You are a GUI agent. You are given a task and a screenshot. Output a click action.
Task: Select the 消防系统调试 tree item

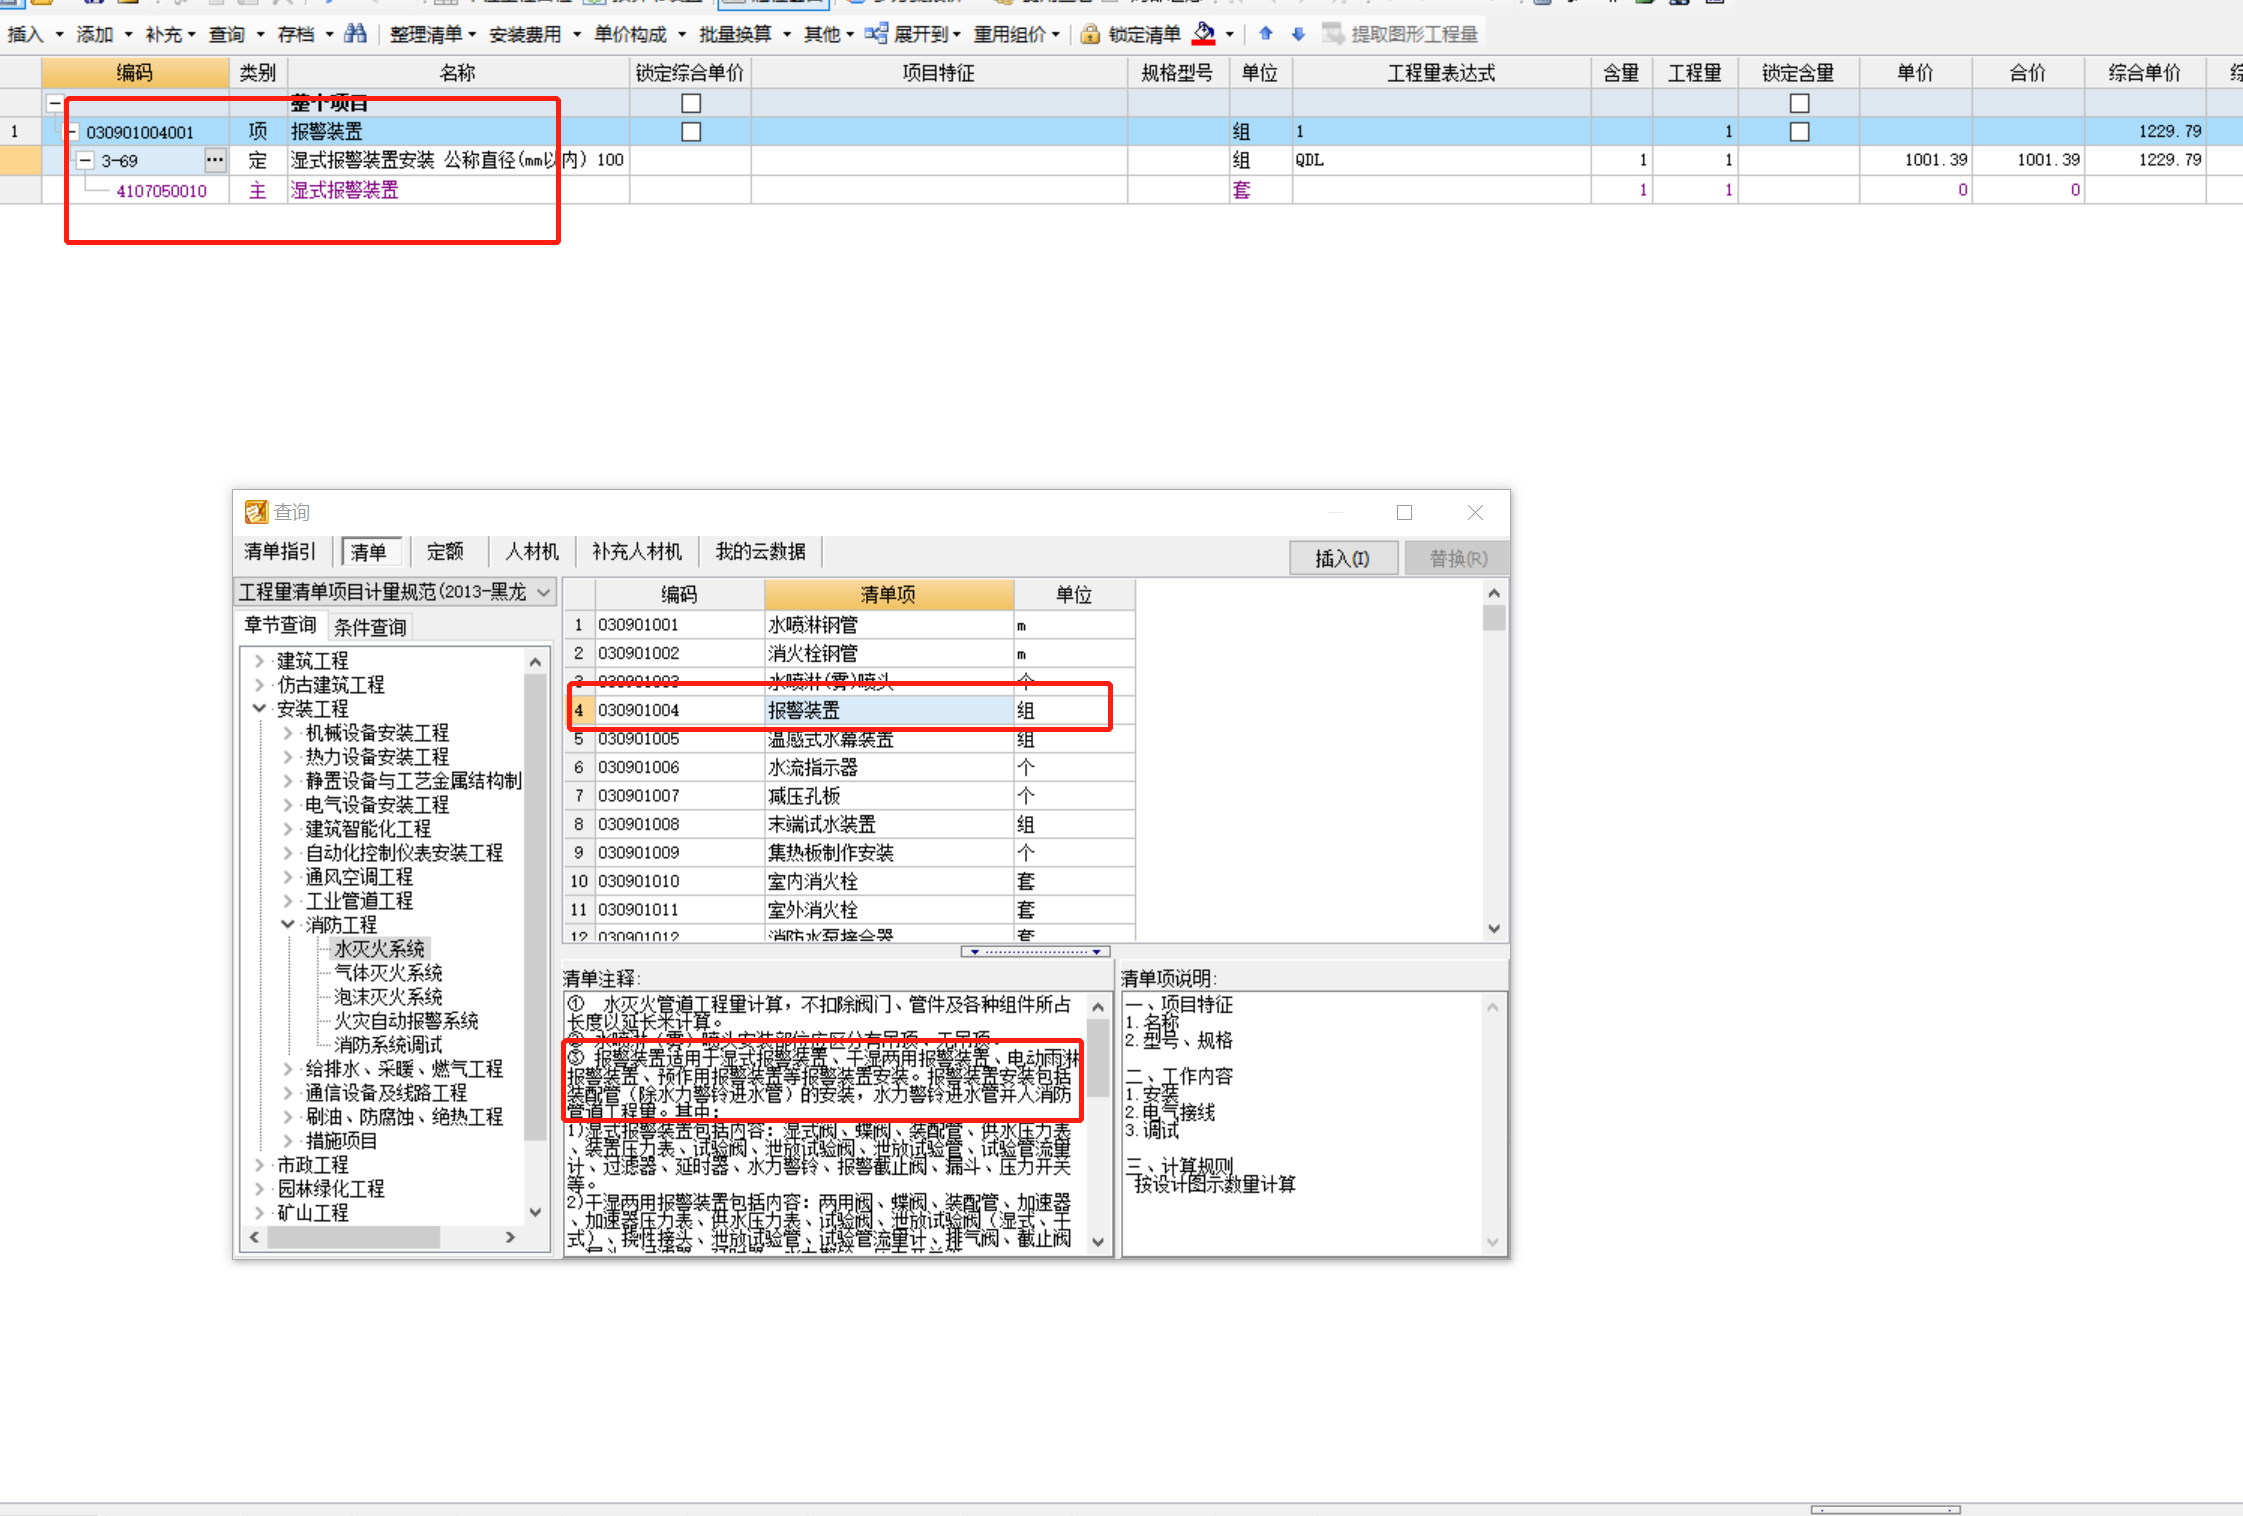tap(388, 1044)
